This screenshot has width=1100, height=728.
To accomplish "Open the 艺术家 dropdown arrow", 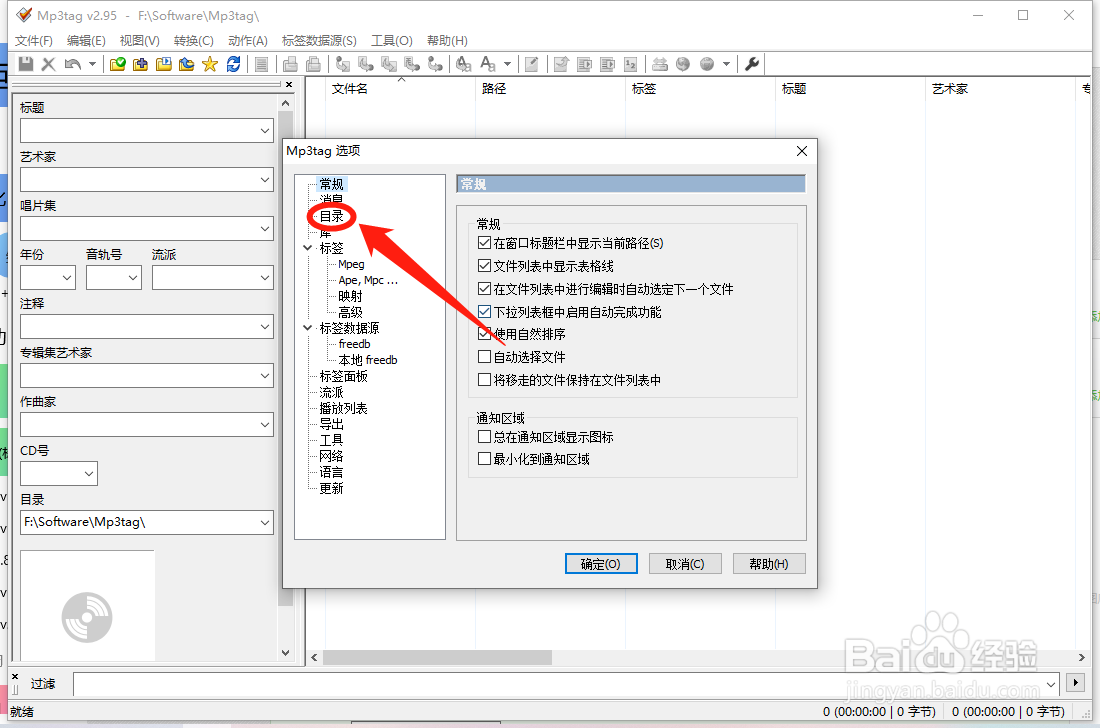I will (263, 179).
